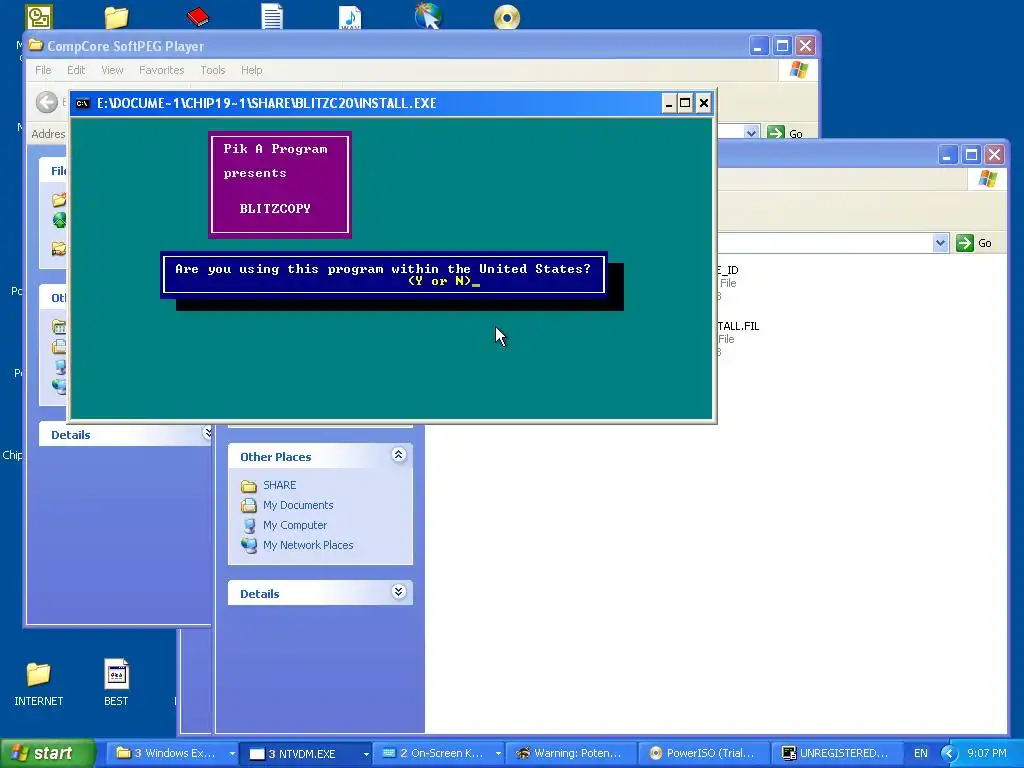Click the Y or N prompt in the installer
Viewport: 1024px width, 768px height.
440,281
